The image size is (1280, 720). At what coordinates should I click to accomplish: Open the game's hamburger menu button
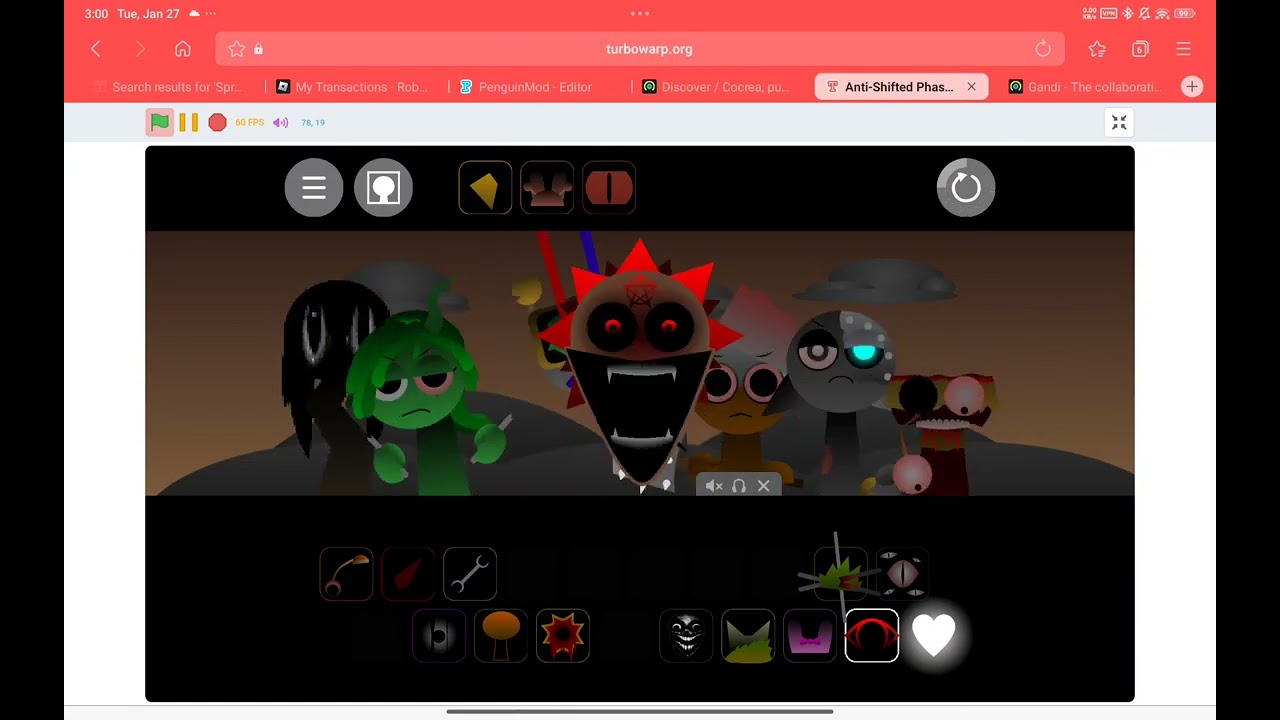click(314, 187)
